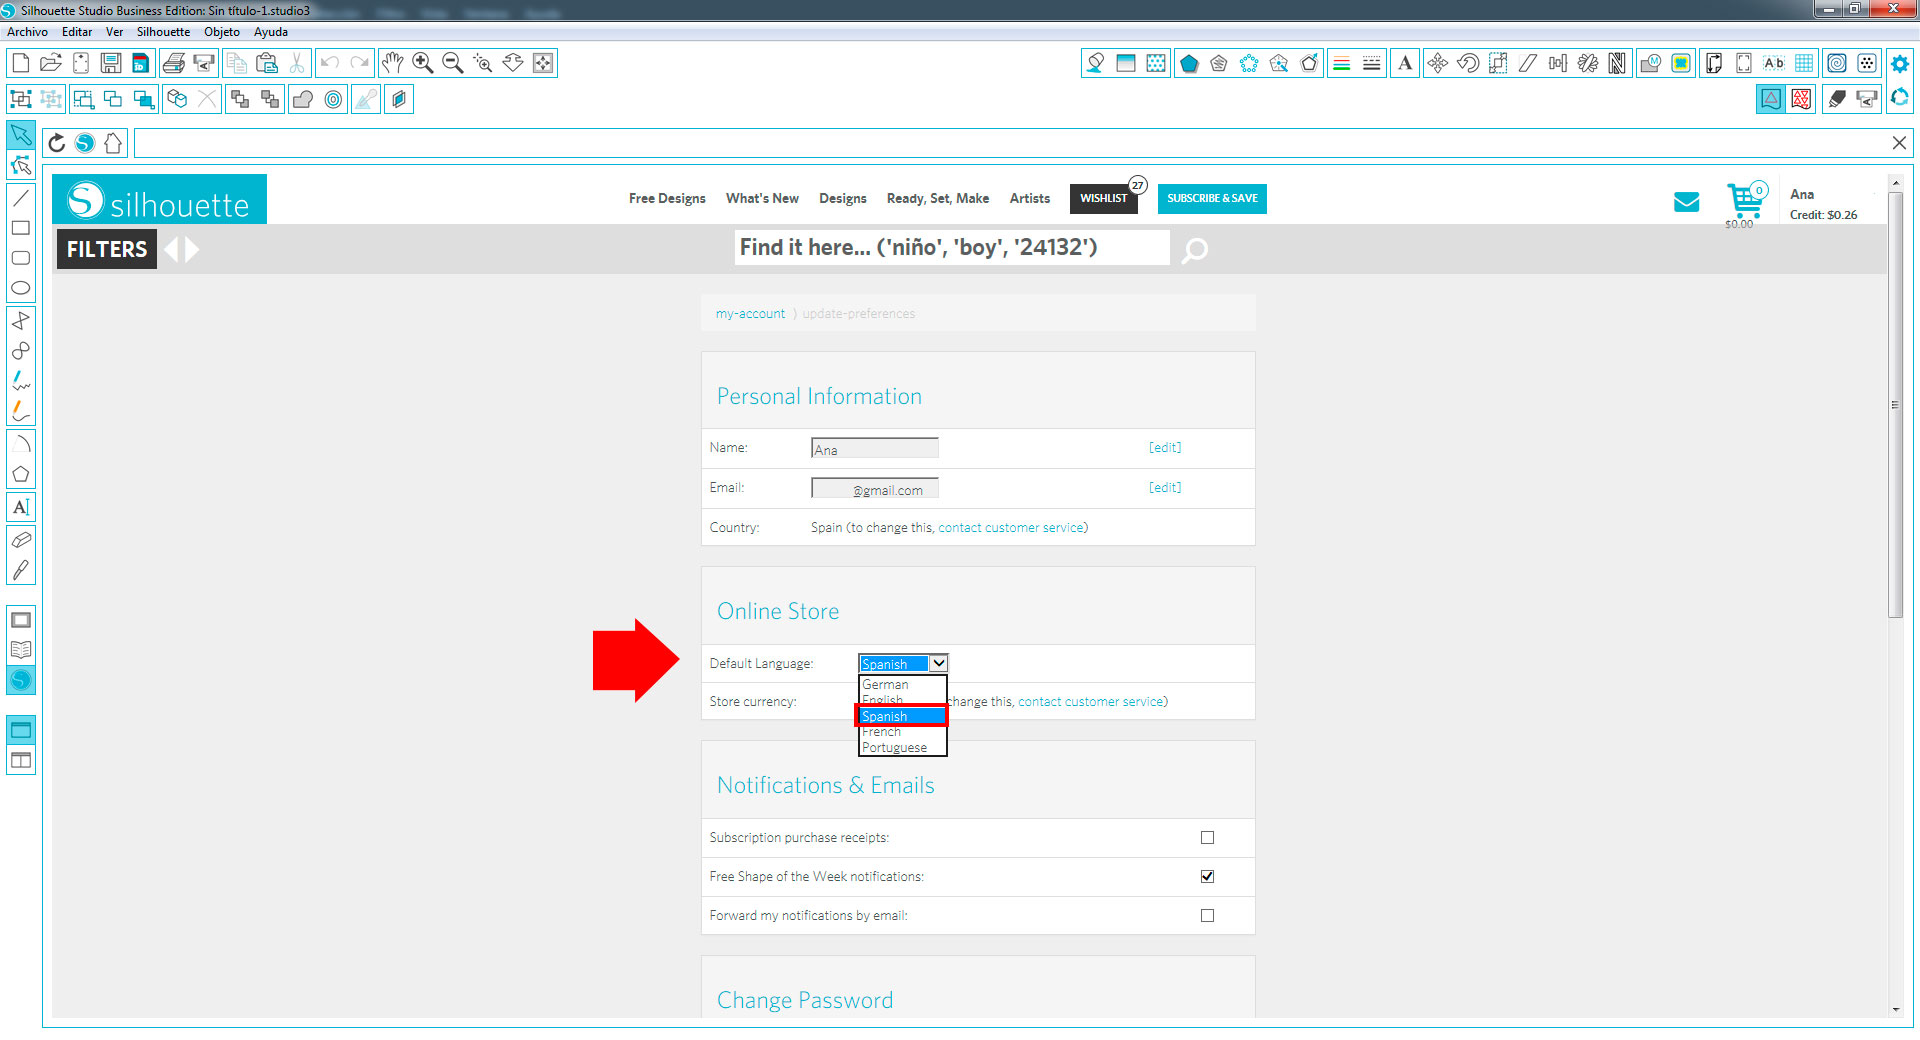Uncheck Free Shape of the Week notifications
Image resolution: width=1920 pixels, height=1040 pixels.
(1207, 876)
